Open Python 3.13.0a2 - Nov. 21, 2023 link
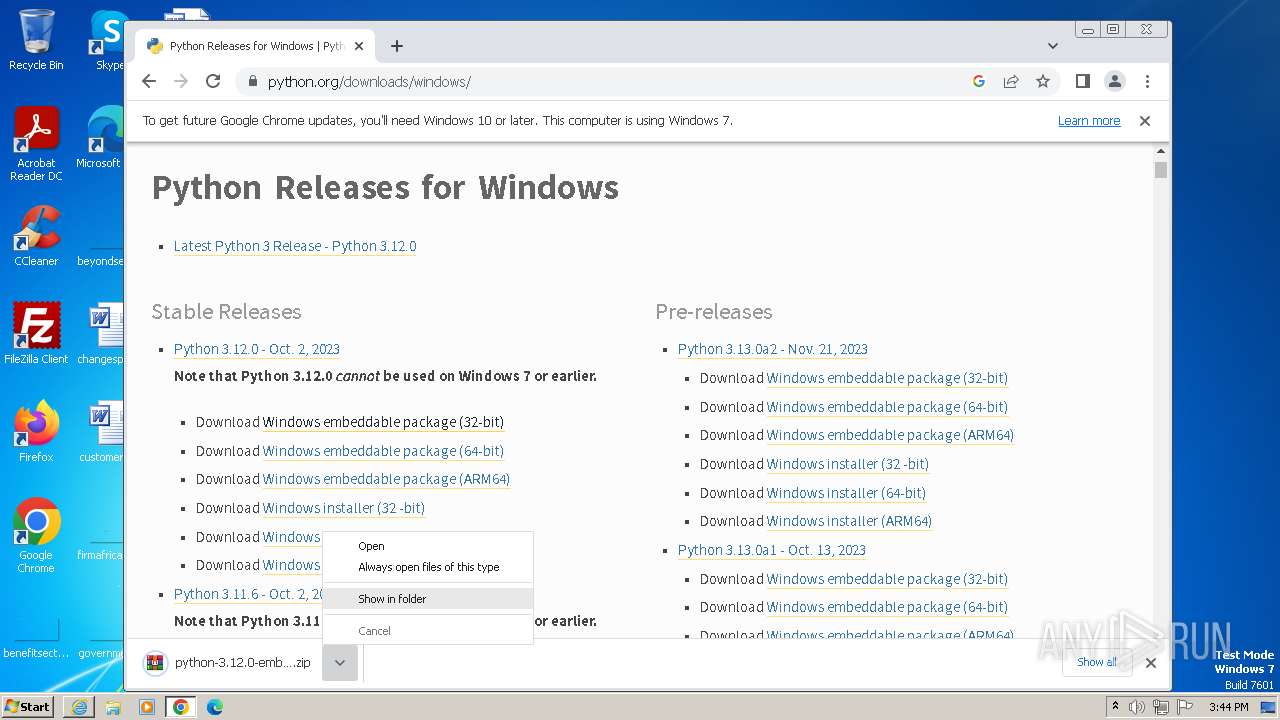Image resolution: width=1280 pixels, height=720 pixels. tap(773, 349)
